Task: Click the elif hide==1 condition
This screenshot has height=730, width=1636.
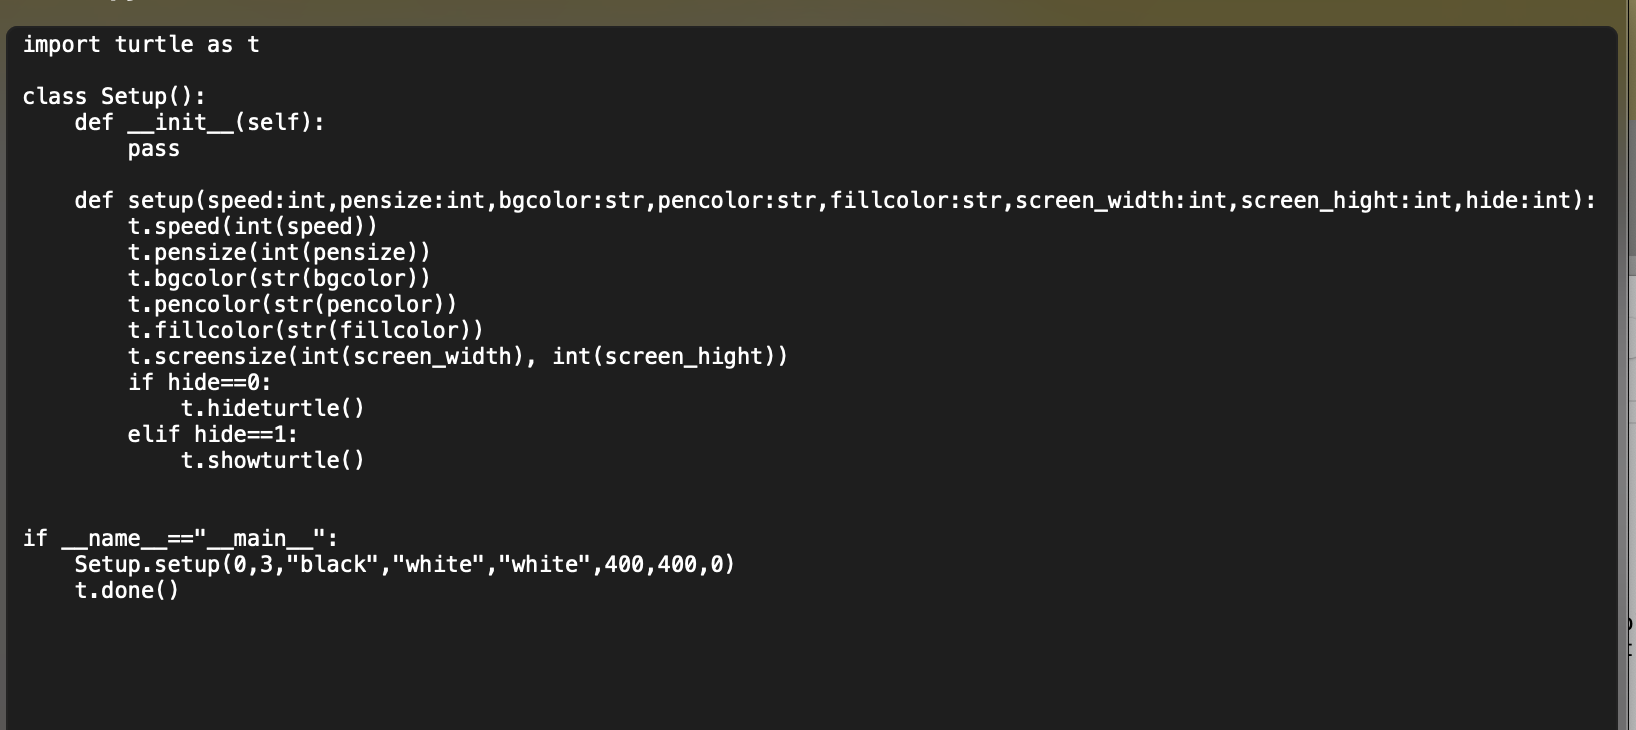Action: (x=213, y=435)
